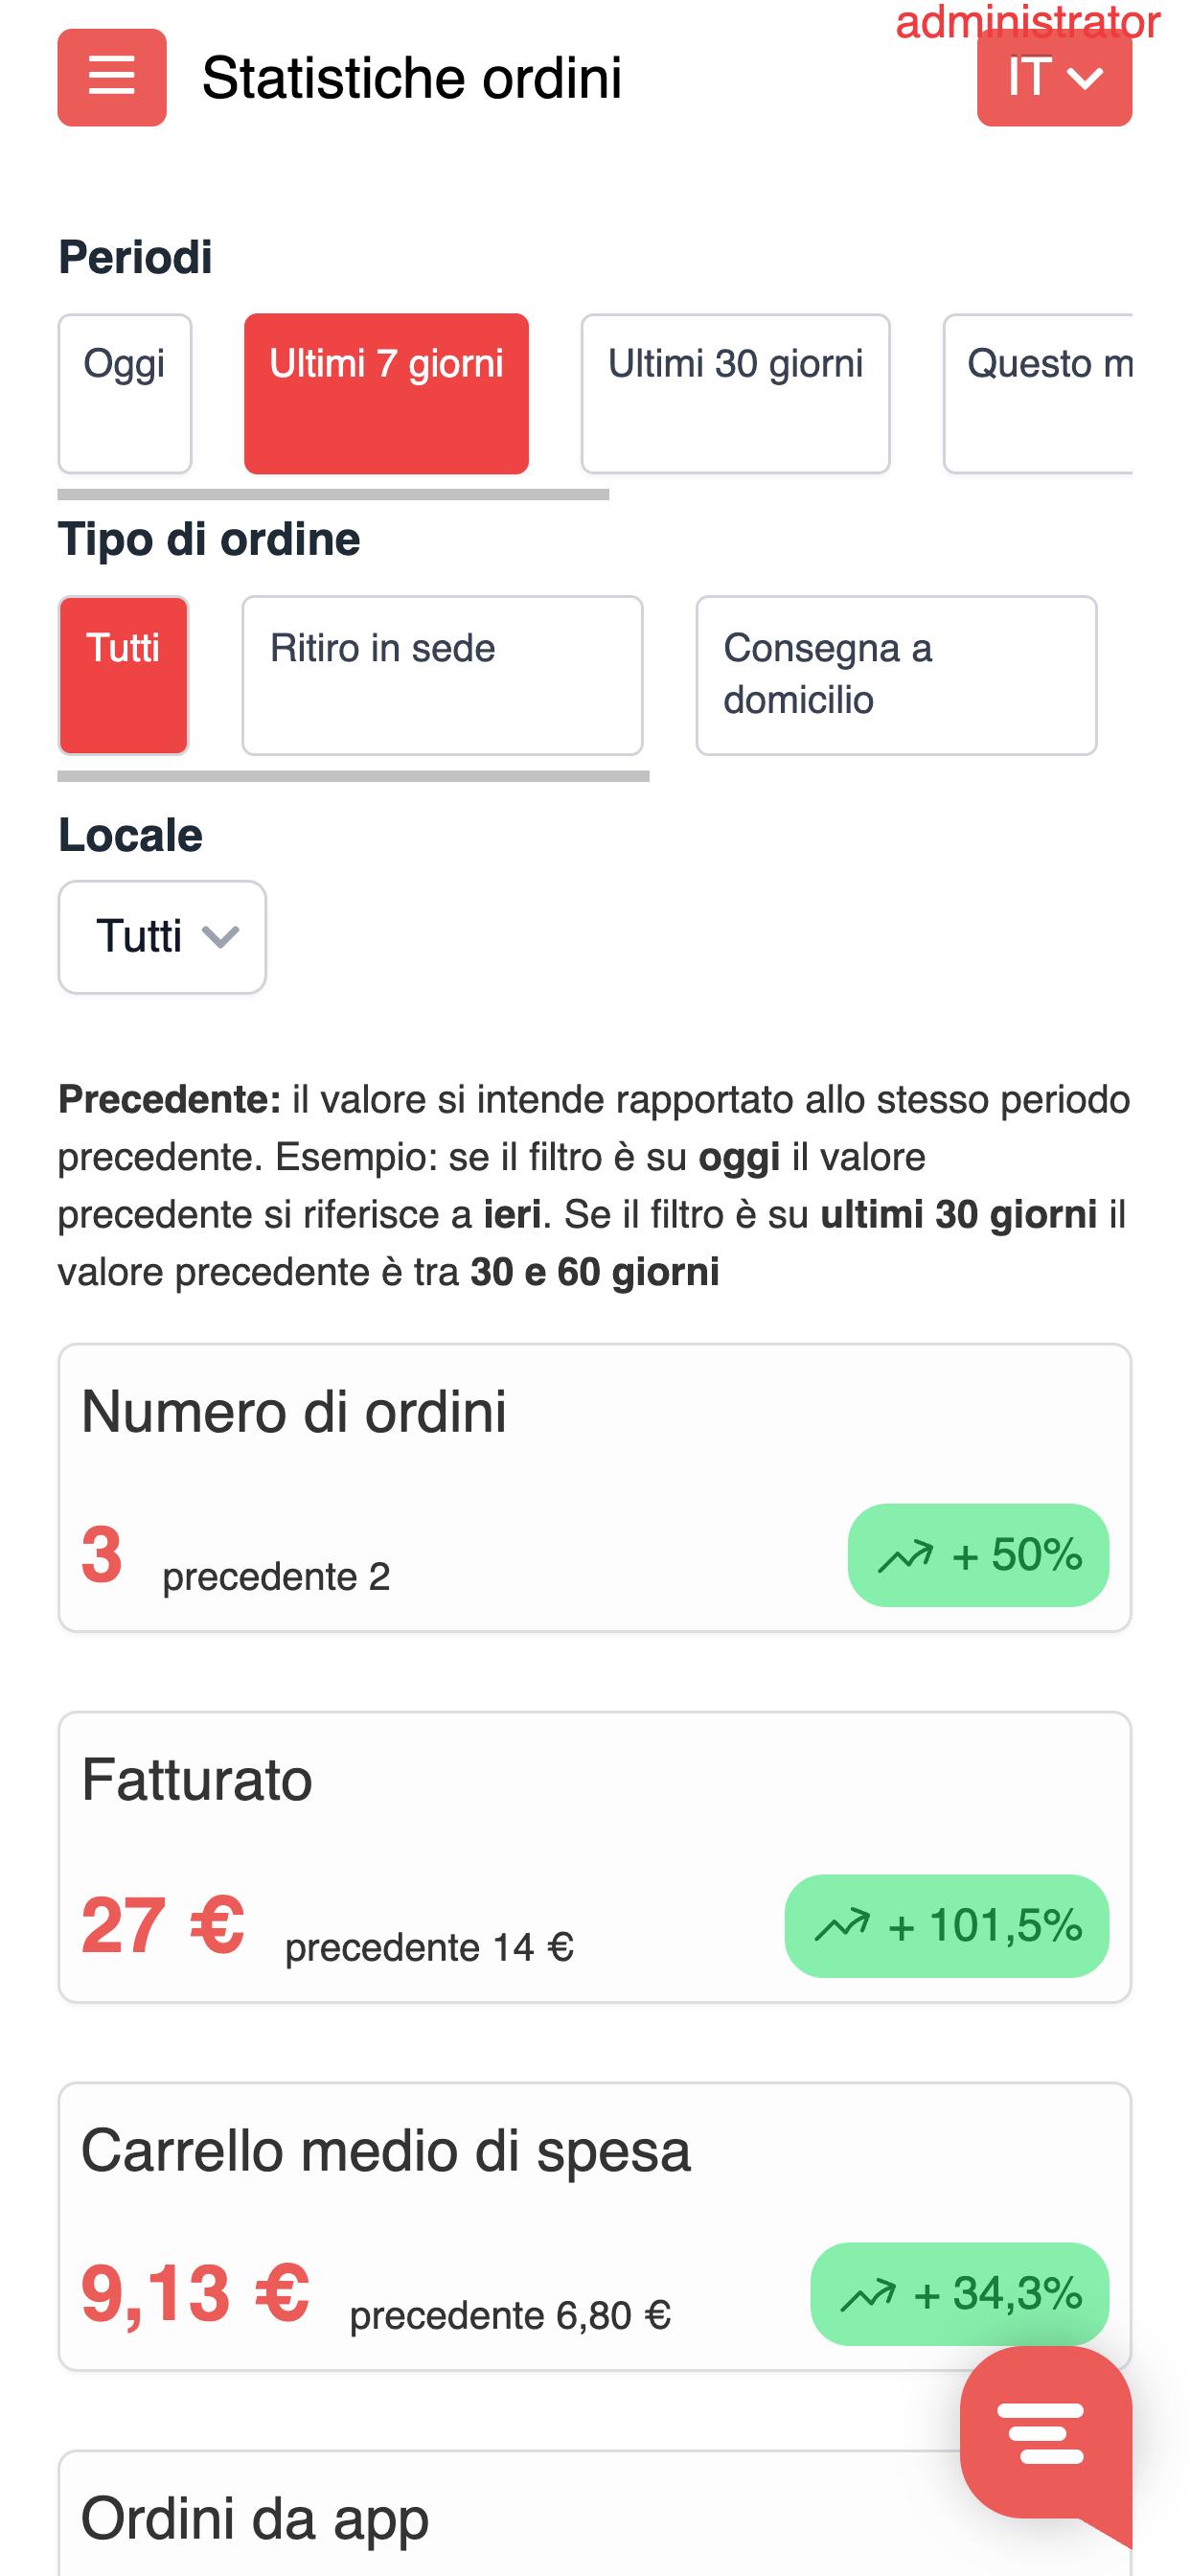
Task: Click the Tipo di ordine horizontal scrollbar
Action: (x=353, y=776)
